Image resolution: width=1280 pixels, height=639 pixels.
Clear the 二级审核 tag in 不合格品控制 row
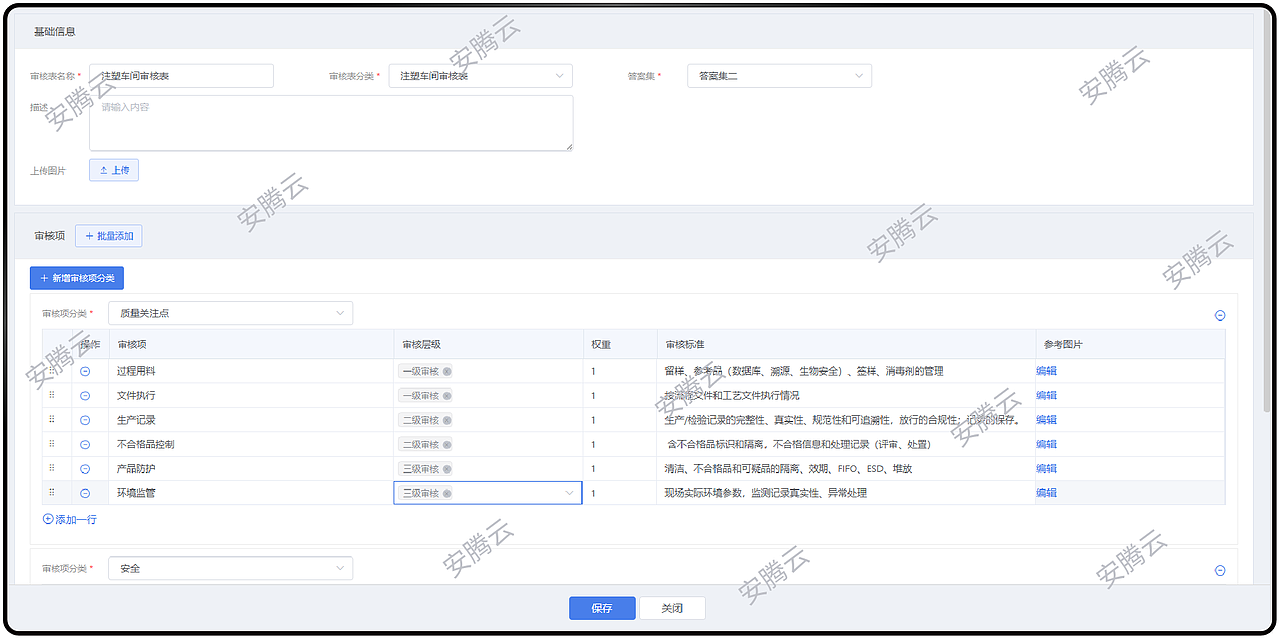[x=447, y=444]
